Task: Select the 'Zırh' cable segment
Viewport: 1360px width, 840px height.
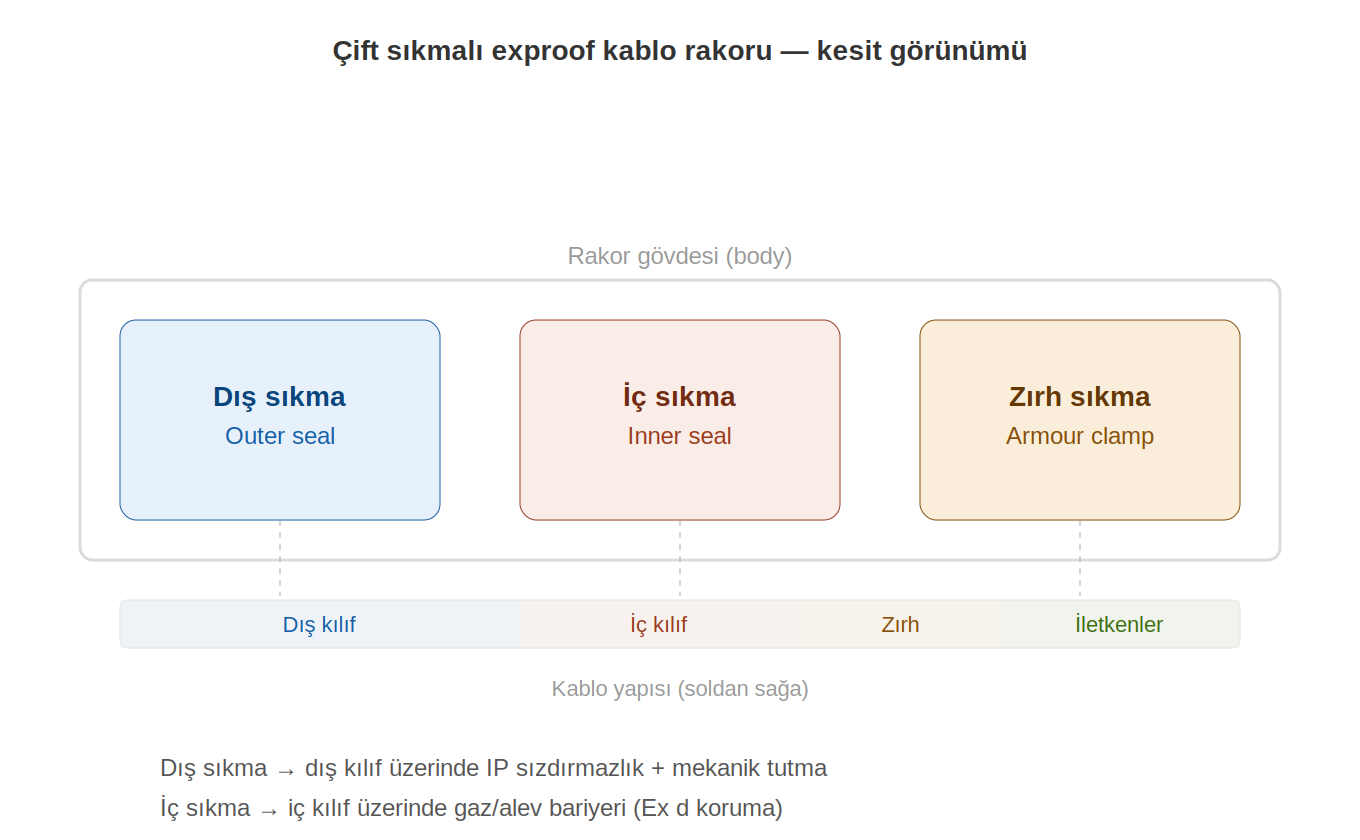Action: [900, 625]
